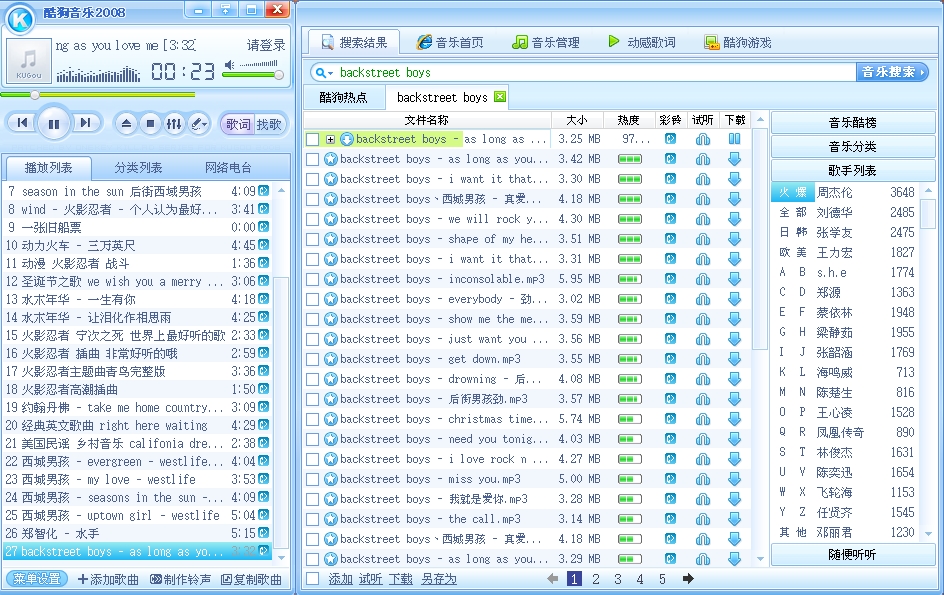944x595 pixels.
Task: Click MV icon beside playlist item 26 郑智化 - 水手
Action: tap(264, 533)
